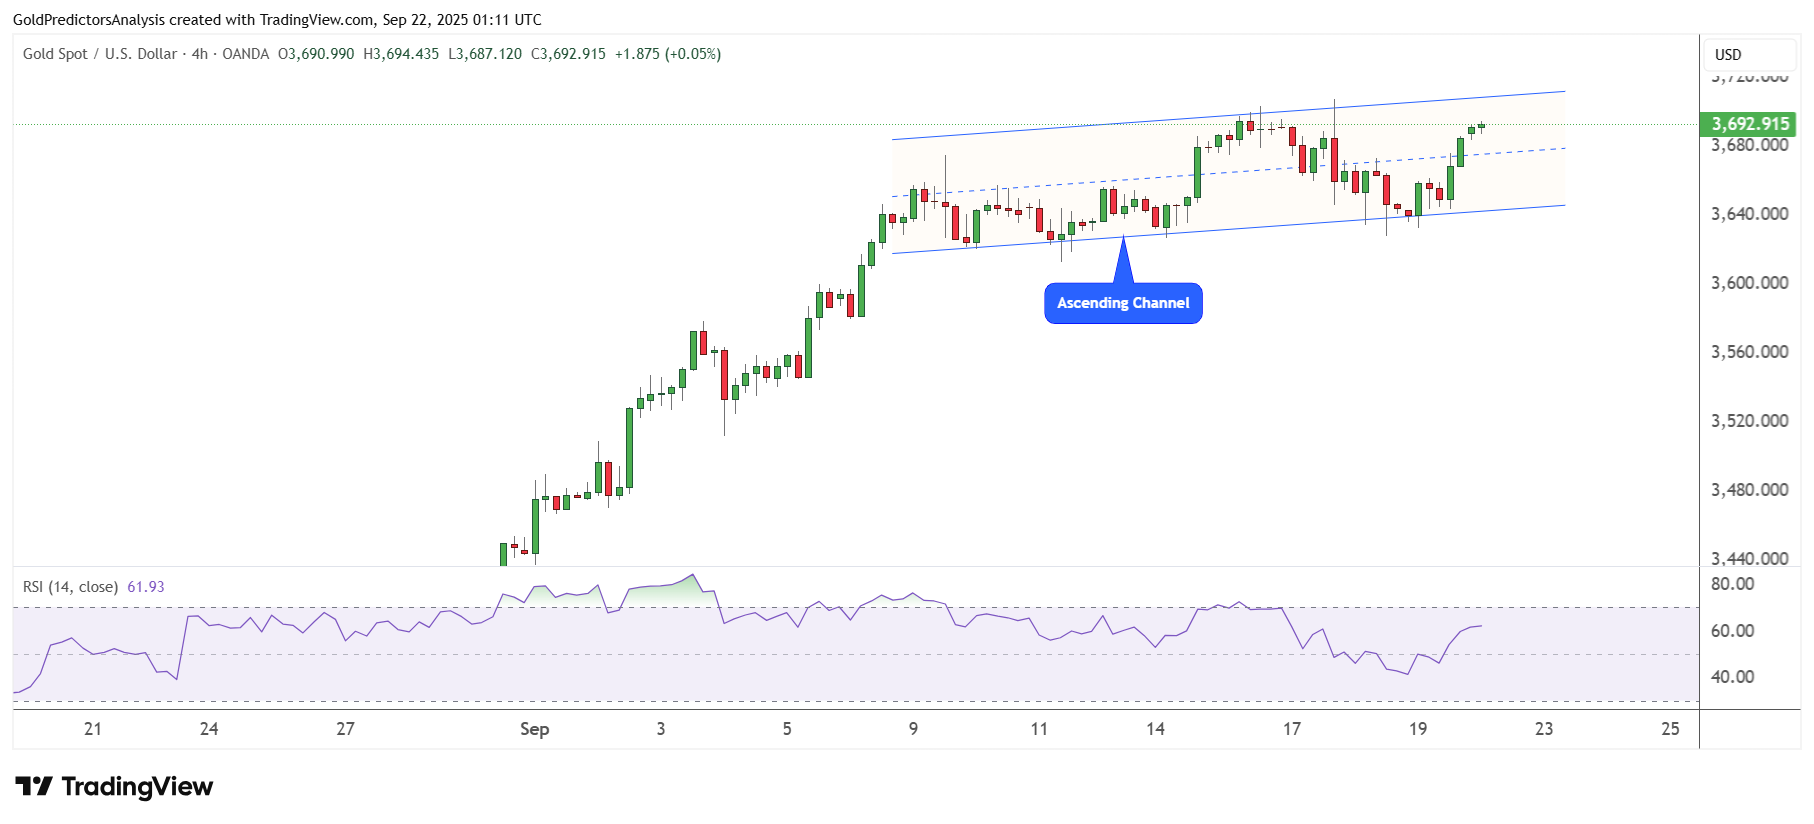
Task: Click the current price tag 3,692.915
Action: pos(1750,124)
